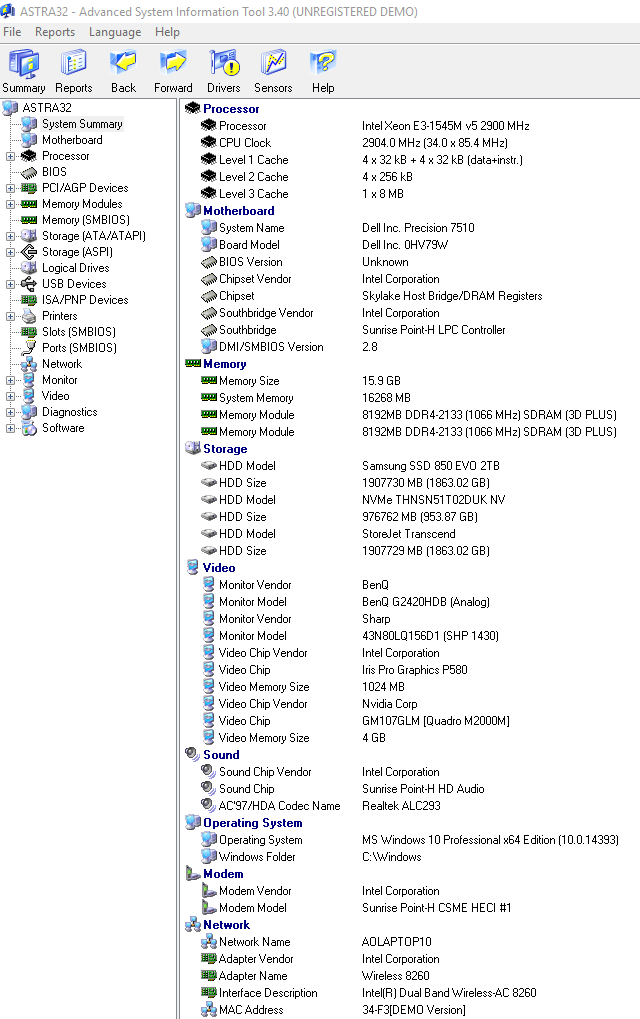
Task: Expand the Processor tree node
Action: tap(10, 156)
